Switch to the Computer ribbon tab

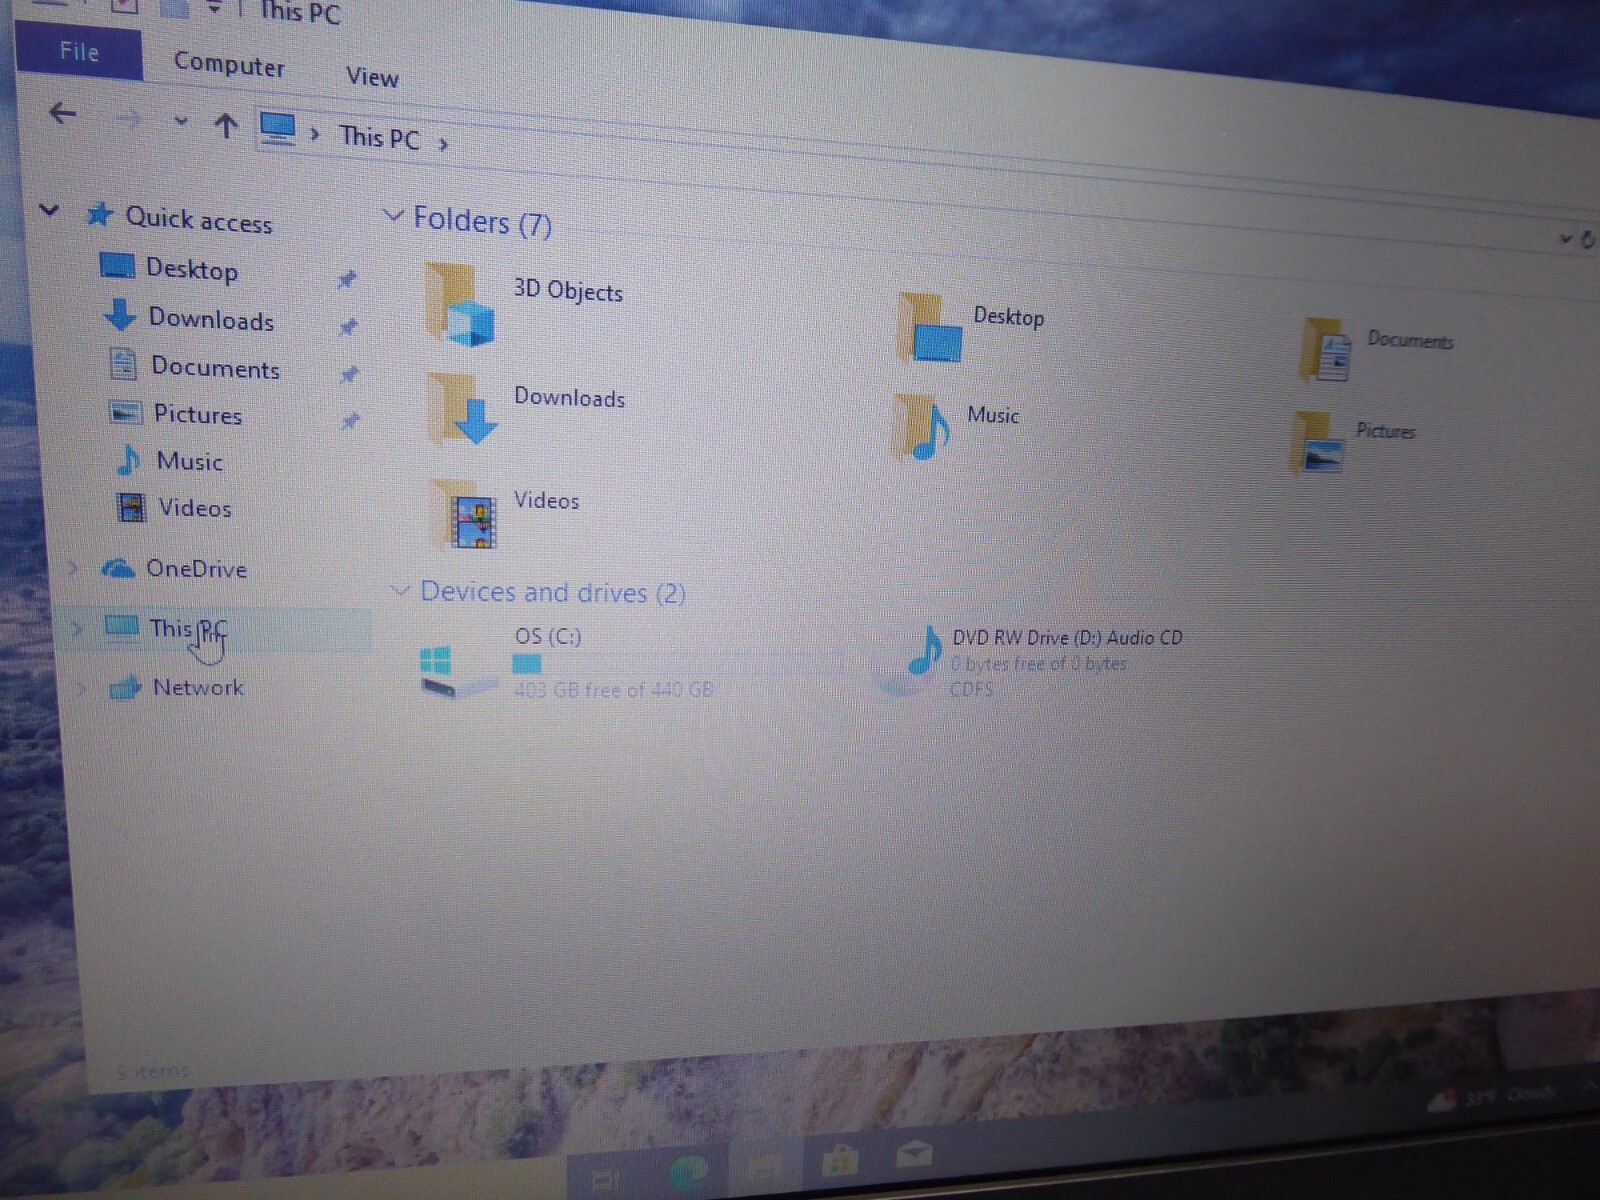coord(229,65)
